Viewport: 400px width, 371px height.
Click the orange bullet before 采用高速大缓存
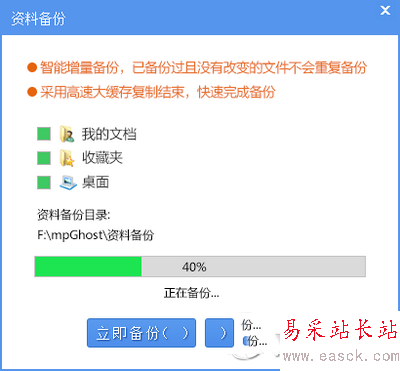point(32,92)
